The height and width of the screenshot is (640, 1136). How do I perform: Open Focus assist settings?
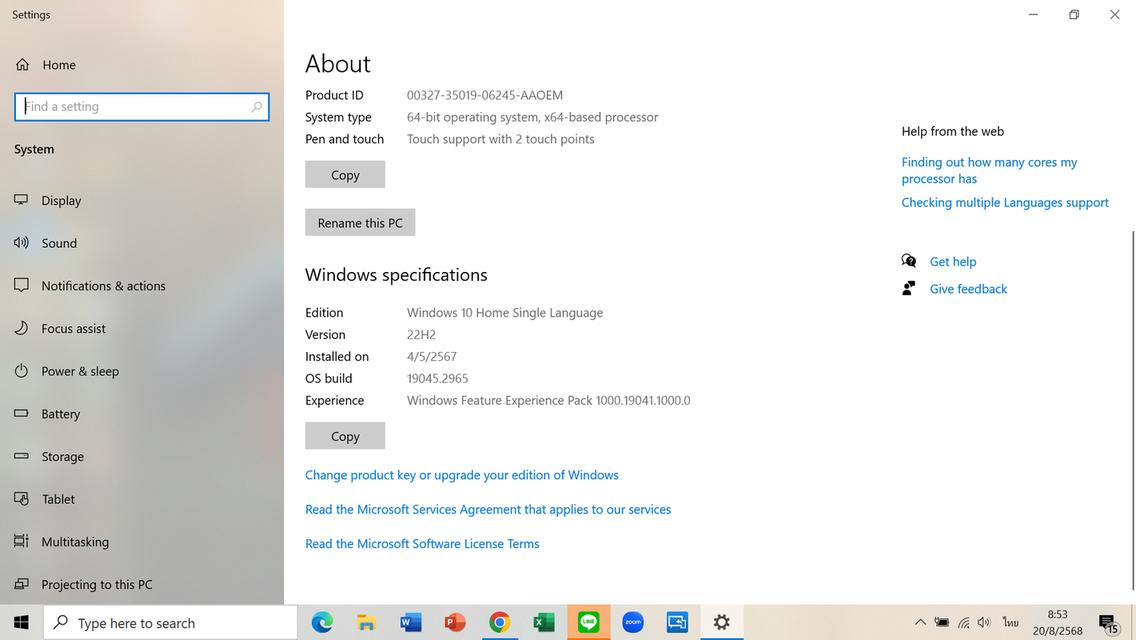pos(142,328)
